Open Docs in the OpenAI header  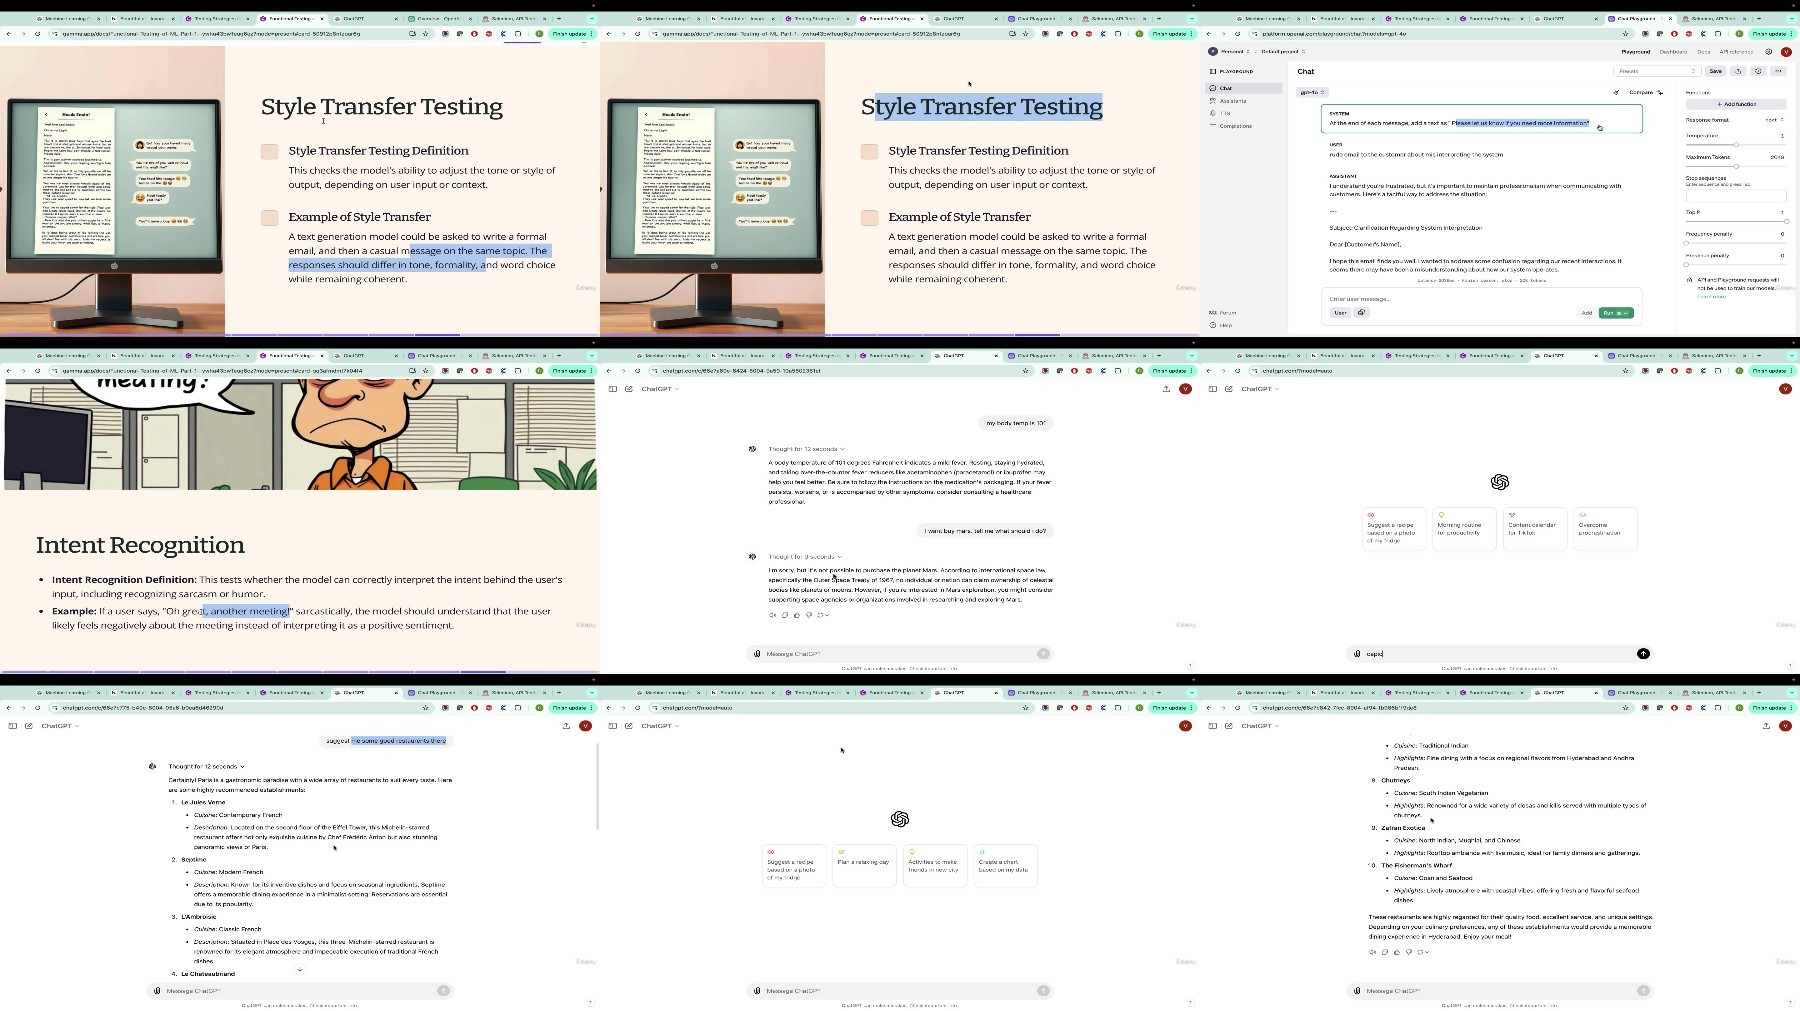pos(1703,52)
